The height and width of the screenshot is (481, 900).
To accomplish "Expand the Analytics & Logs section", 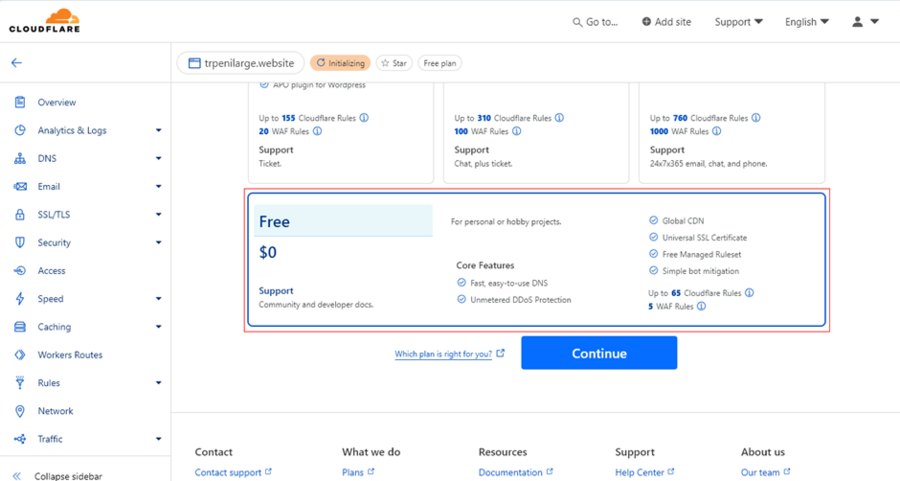I will 158,130.
